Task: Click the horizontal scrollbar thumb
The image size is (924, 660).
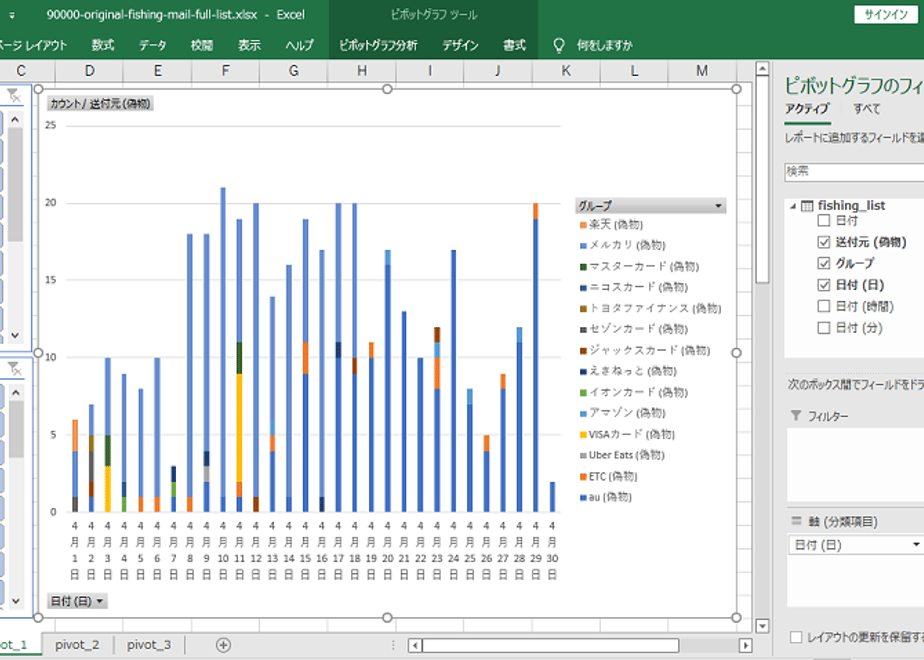Action: (550, 645)
